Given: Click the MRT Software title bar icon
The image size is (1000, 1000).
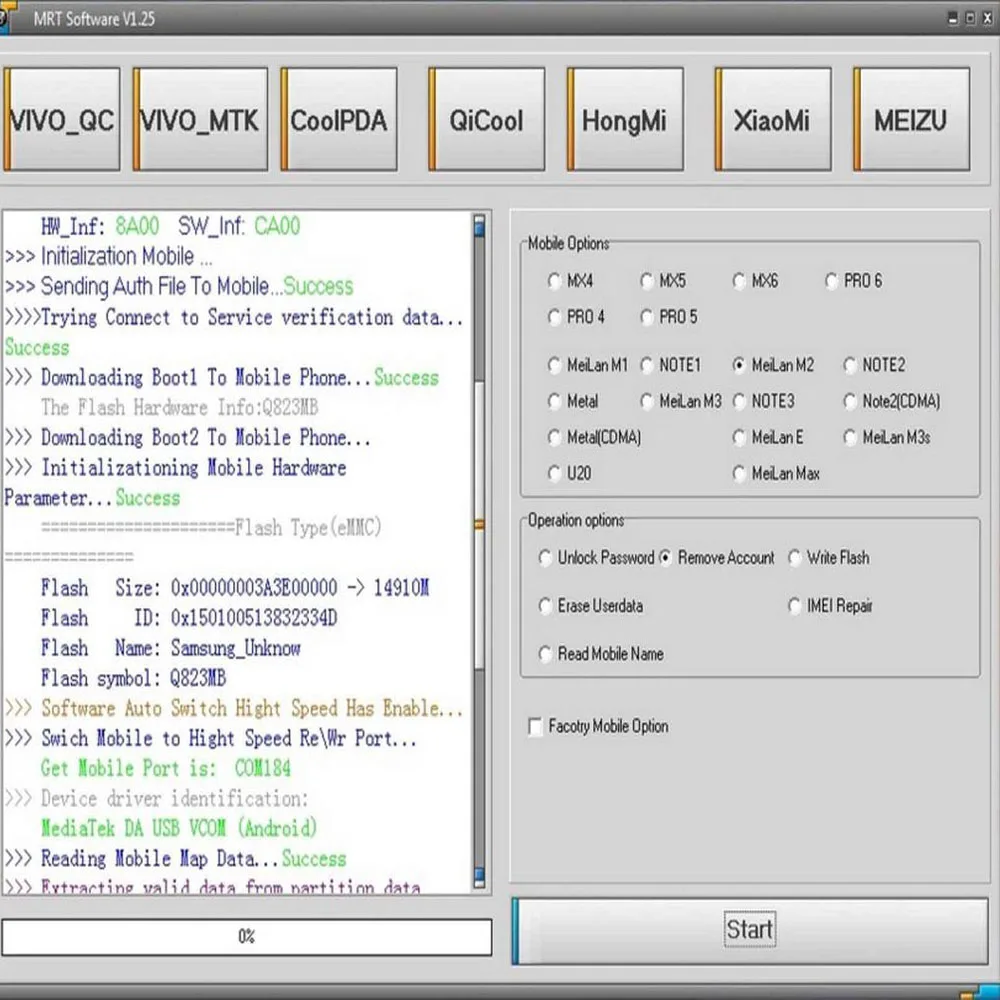Looking at the screenshot, I should (6, 17).
